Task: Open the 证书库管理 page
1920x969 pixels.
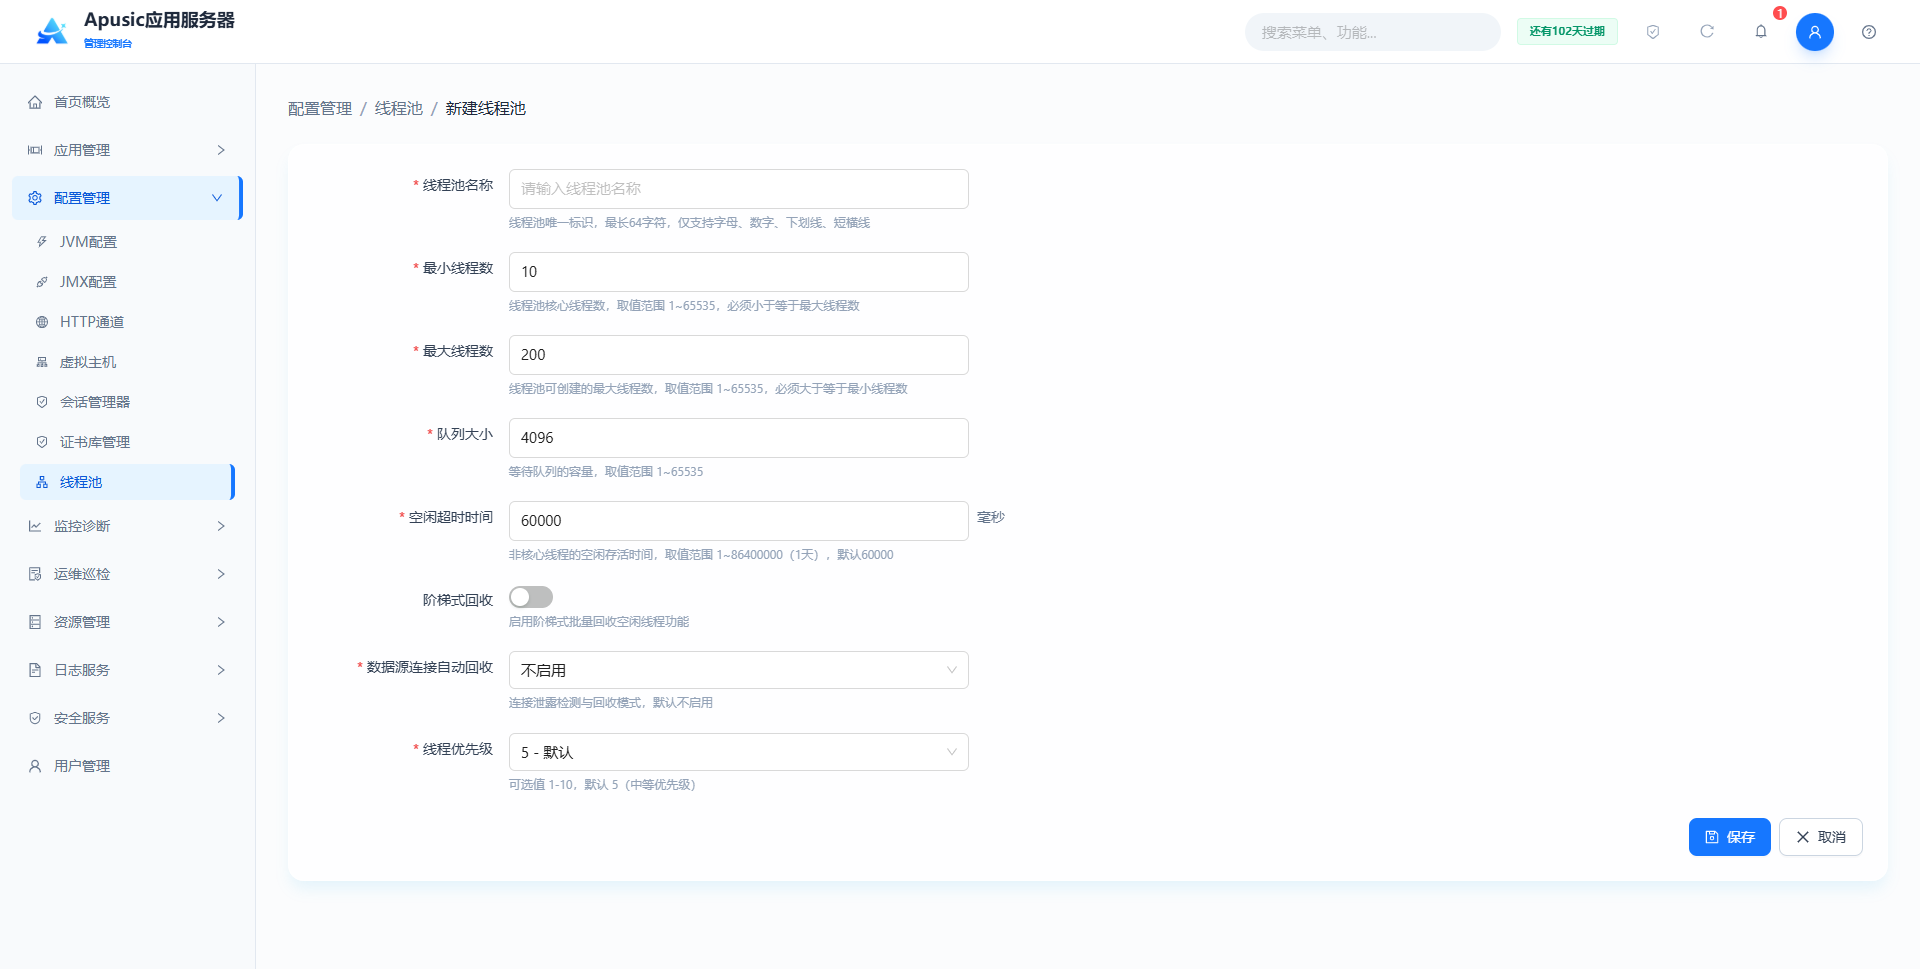Action: [x=127, y=442]
